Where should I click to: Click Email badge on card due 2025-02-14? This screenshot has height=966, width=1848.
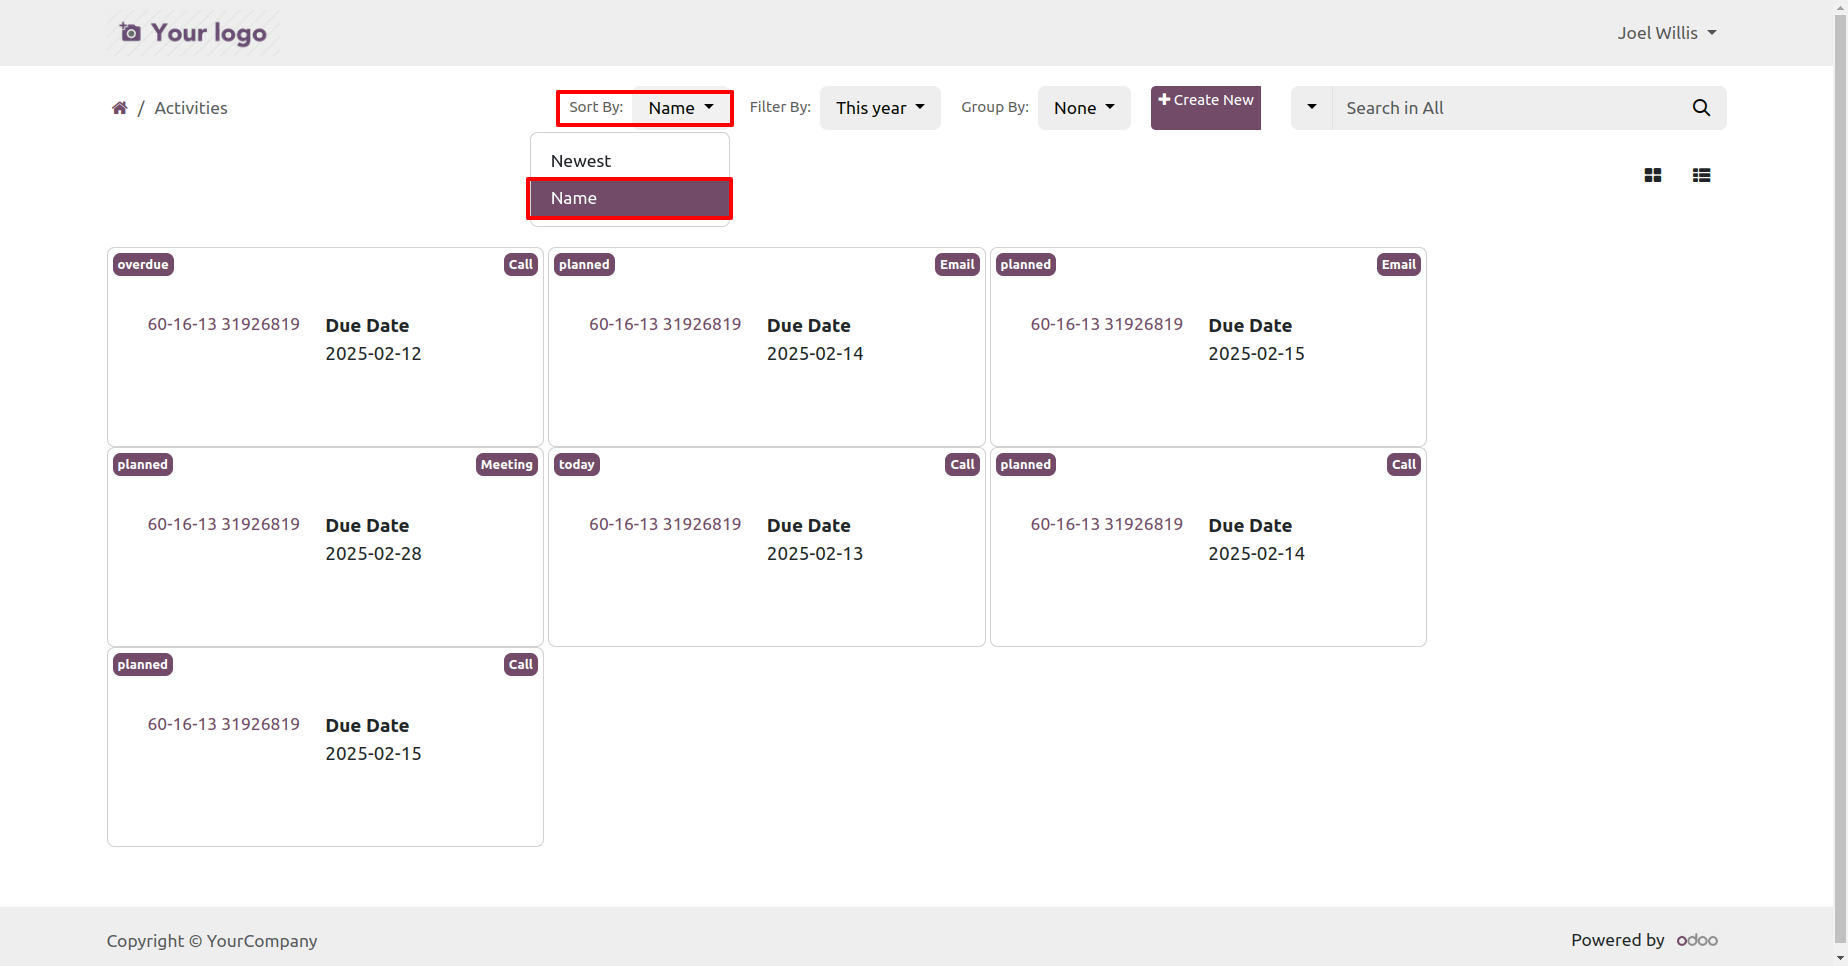click(x=957, y=265)
